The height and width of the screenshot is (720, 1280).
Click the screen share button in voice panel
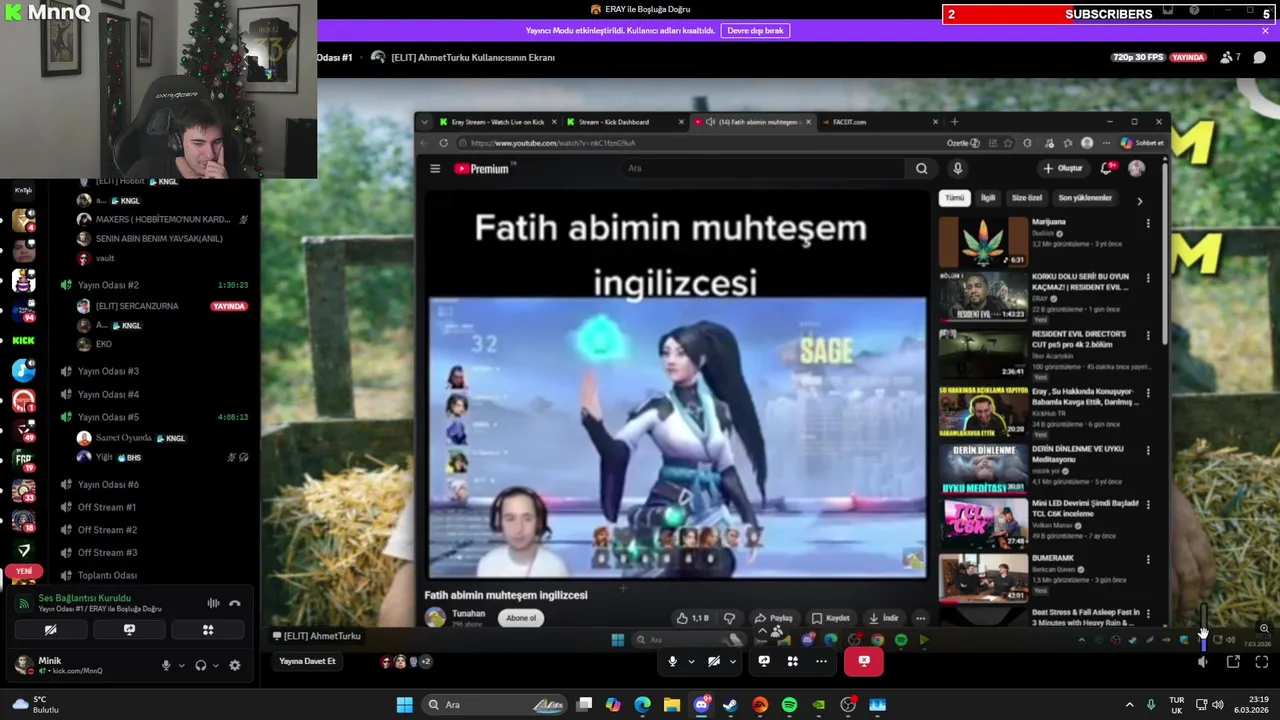(x=129, y=630)
